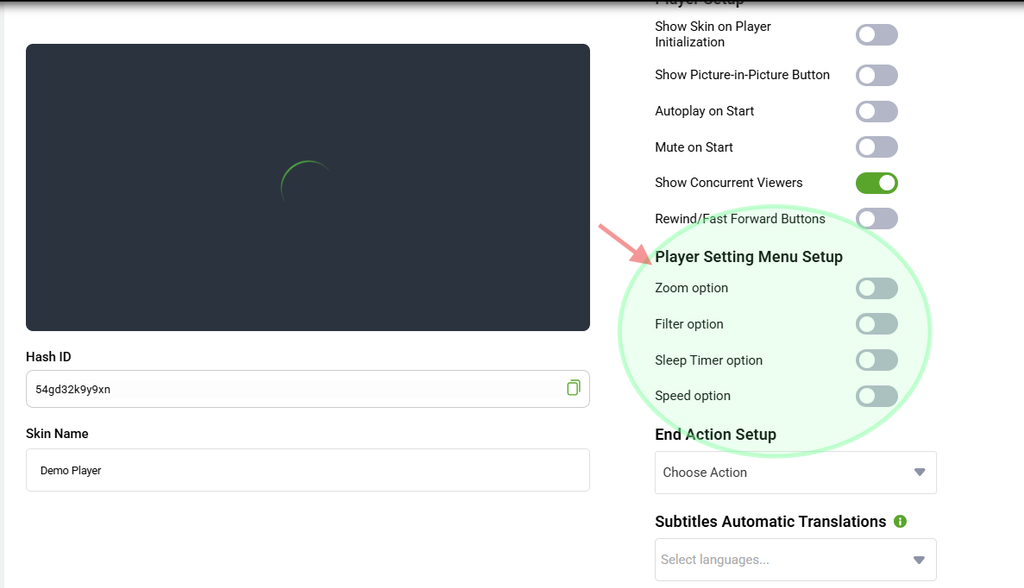Screen dimensions: 1024x588
Task: Click the Show Concurrent Viewers label
Action: coord(728,183)
